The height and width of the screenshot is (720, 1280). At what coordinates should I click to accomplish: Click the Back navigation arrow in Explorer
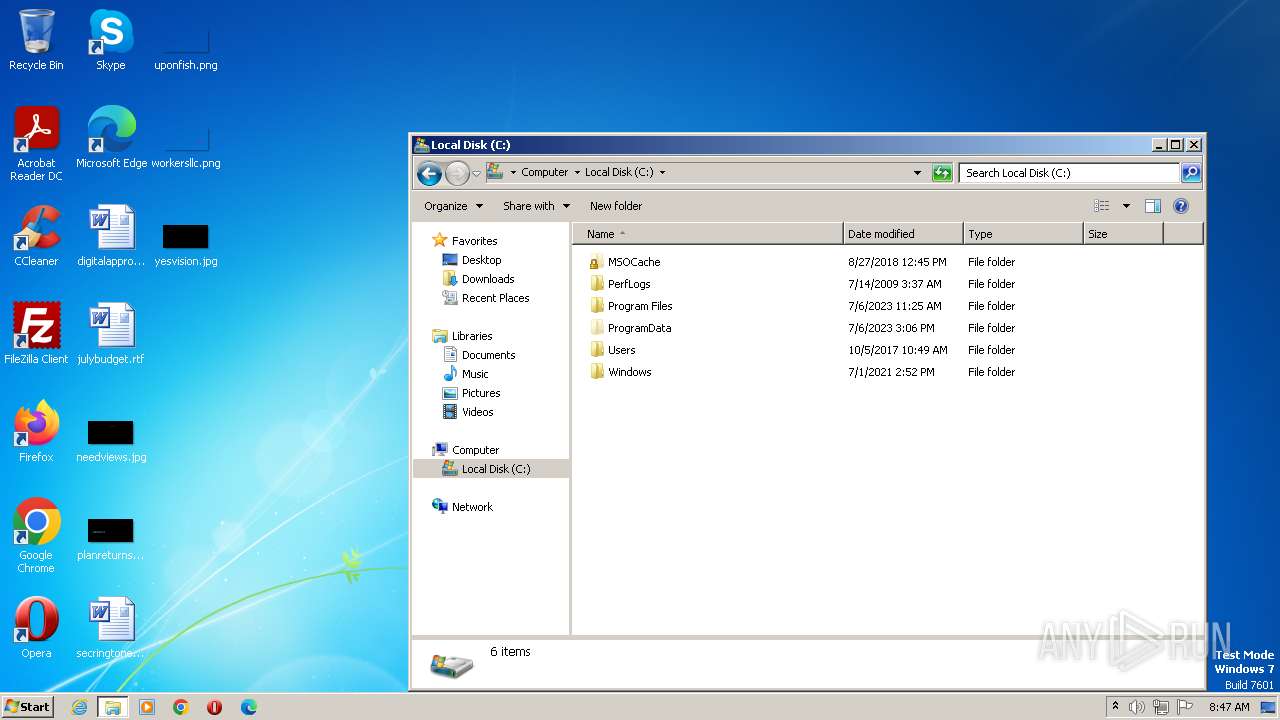(x=429, y=173)
